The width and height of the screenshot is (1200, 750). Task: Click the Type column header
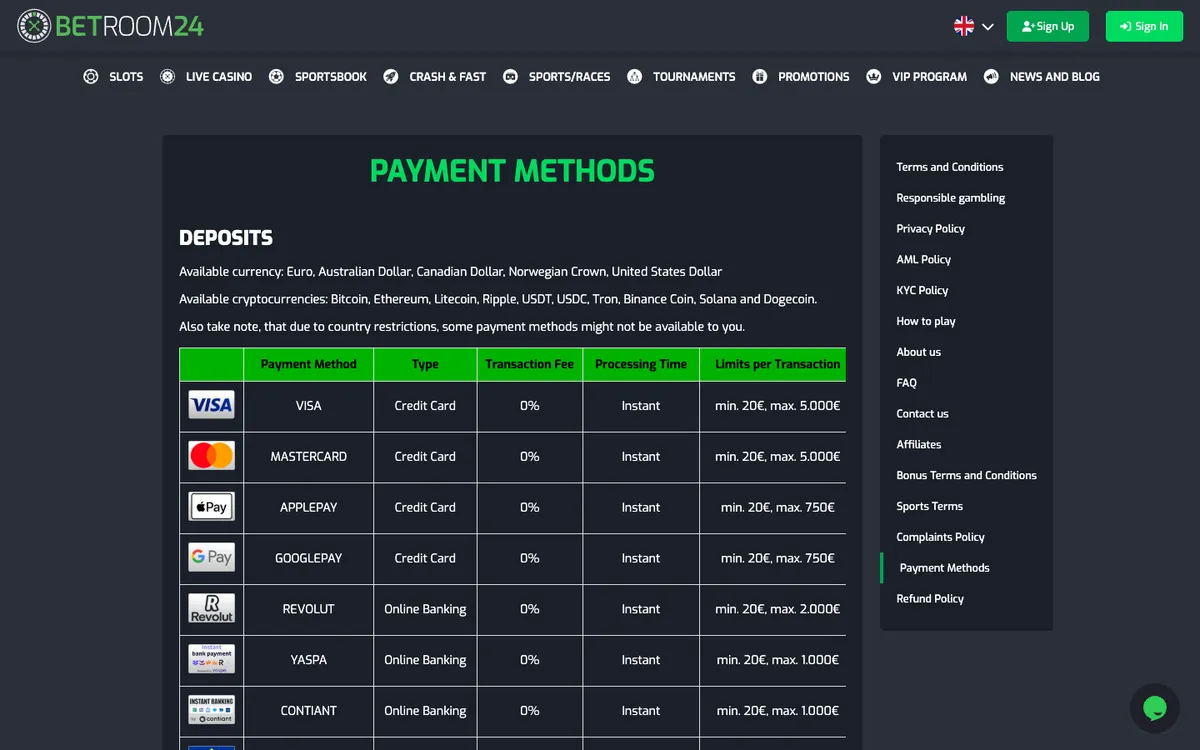coord(425,365)
